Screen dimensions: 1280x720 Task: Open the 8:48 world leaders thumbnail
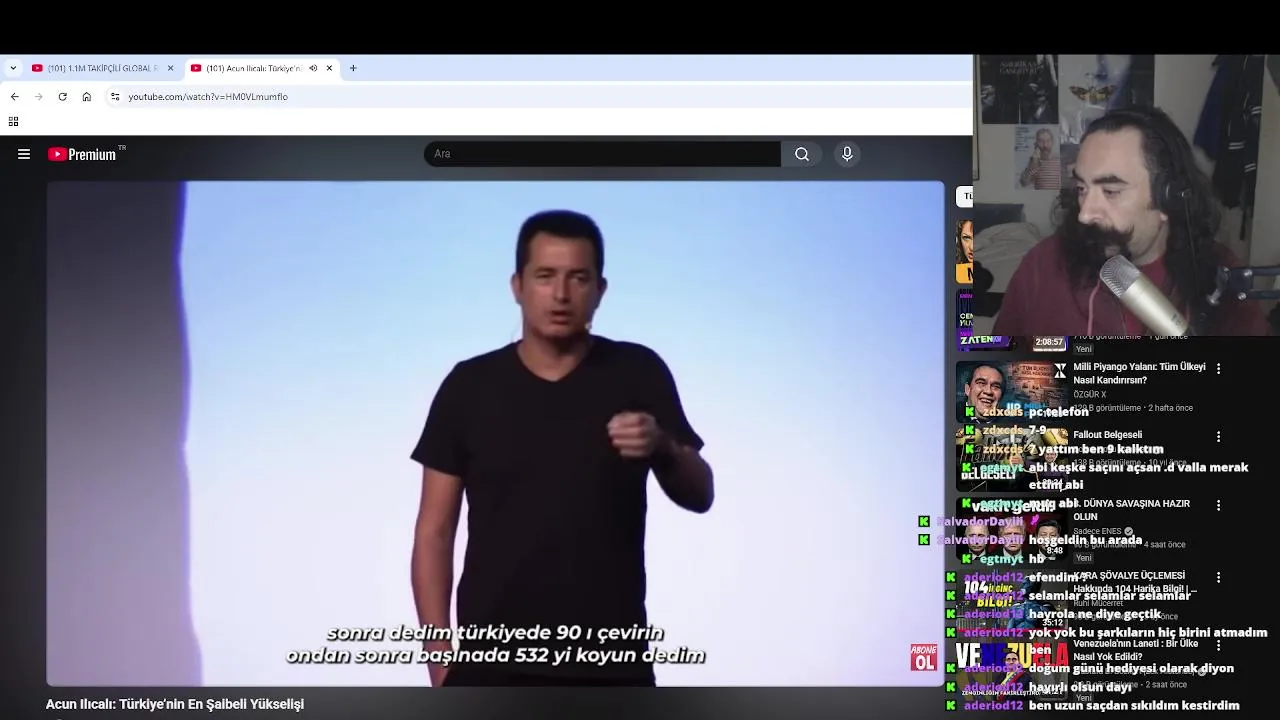click(x=1012, y=528)
